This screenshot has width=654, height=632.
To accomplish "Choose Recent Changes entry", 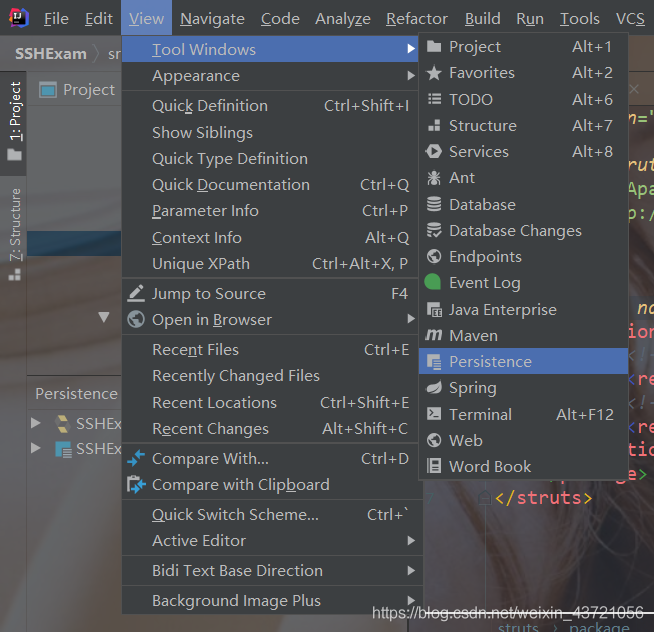I will (270, 428).
